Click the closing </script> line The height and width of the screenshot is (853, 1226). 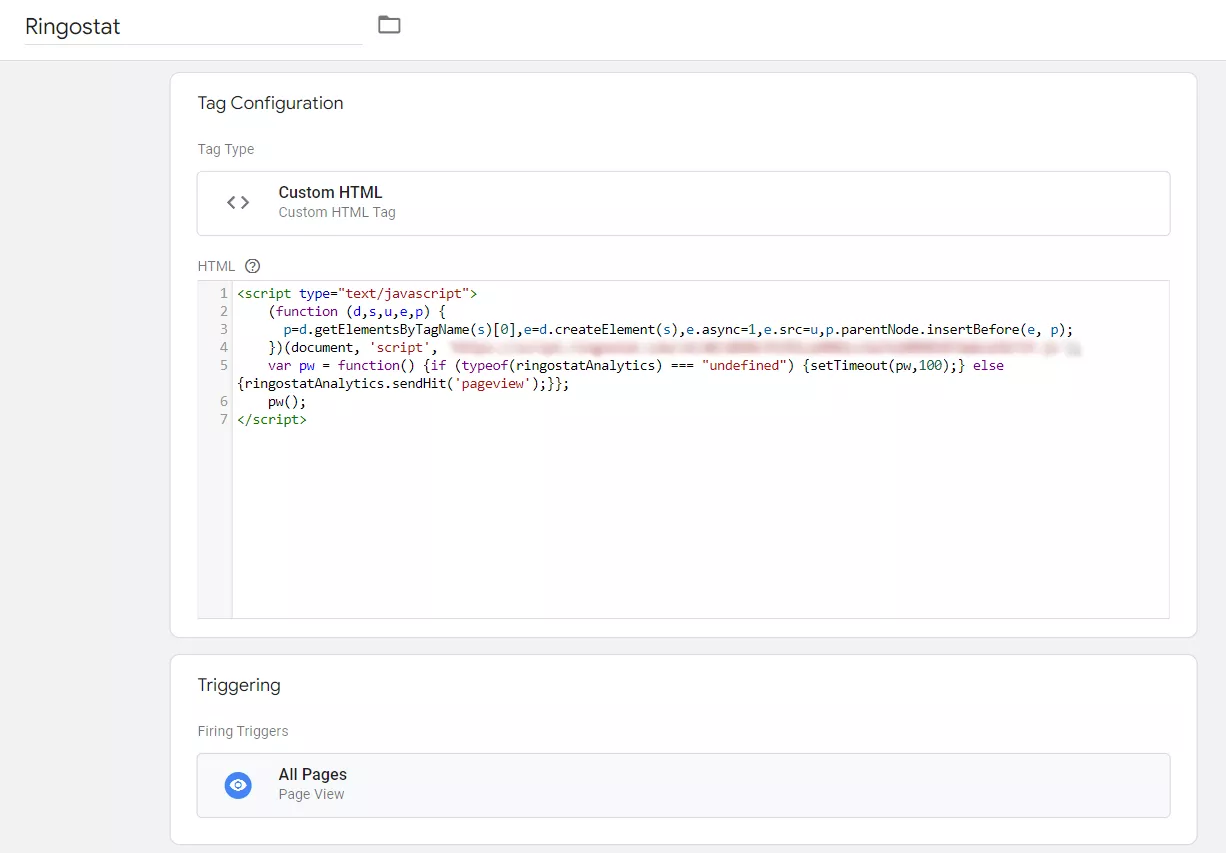click(x=272, y=420)
